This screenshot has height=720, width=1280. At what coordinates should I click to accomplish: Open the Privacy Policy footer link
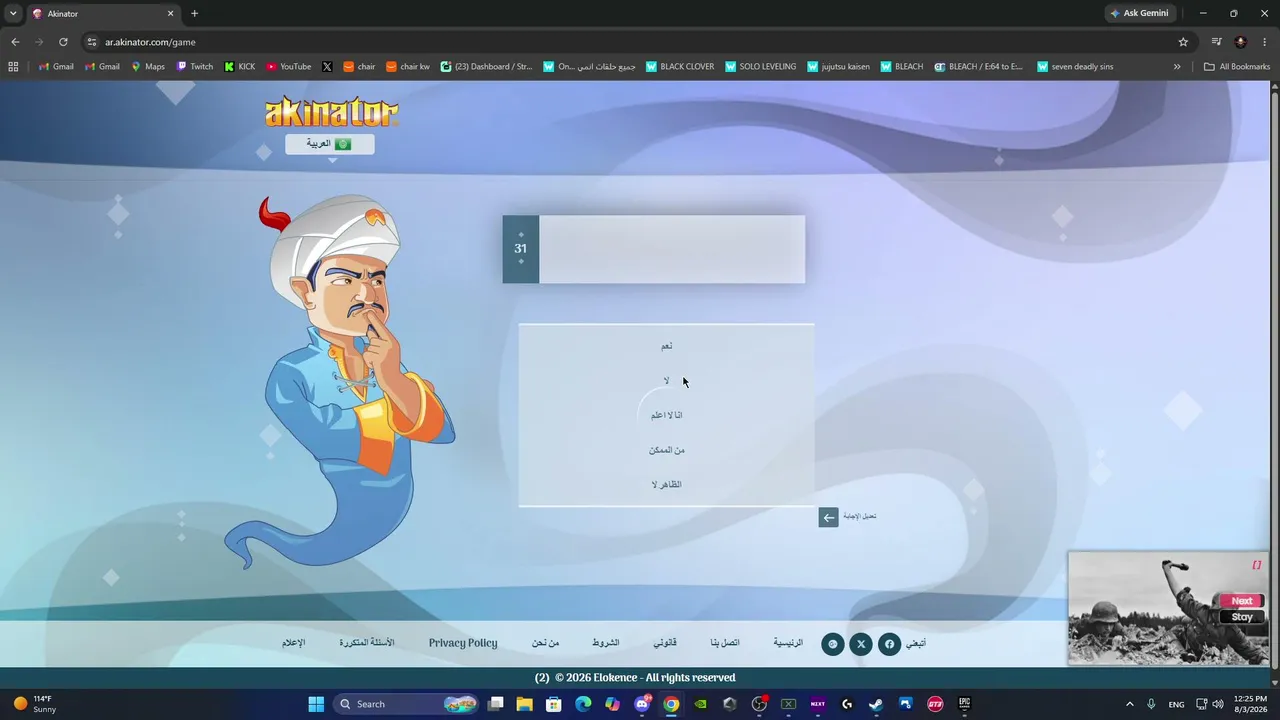[463, 643]
